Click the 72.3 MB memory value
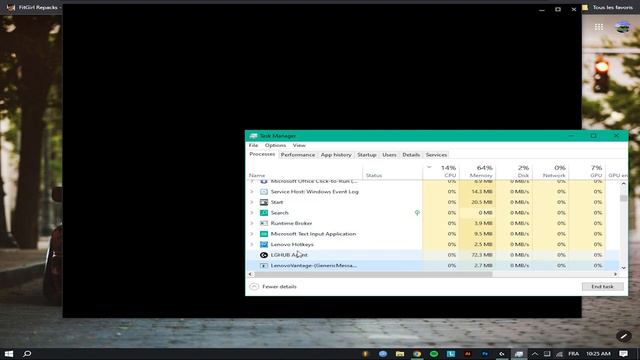640x360 pixels. pyautogui.click(x=482, y=255)
